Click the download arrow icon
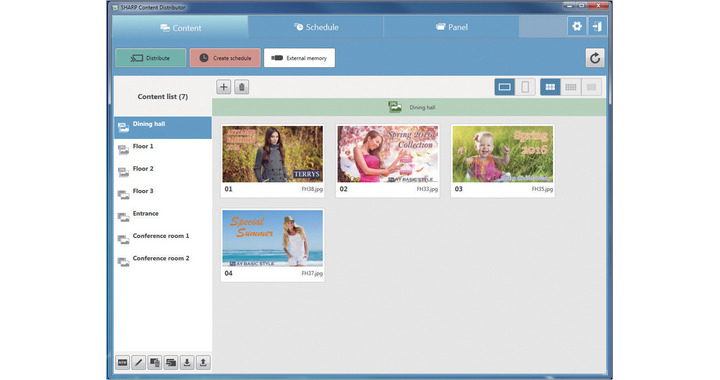This screenshot has width=720, height=380. pyautogui.click(x=187, y=363)
